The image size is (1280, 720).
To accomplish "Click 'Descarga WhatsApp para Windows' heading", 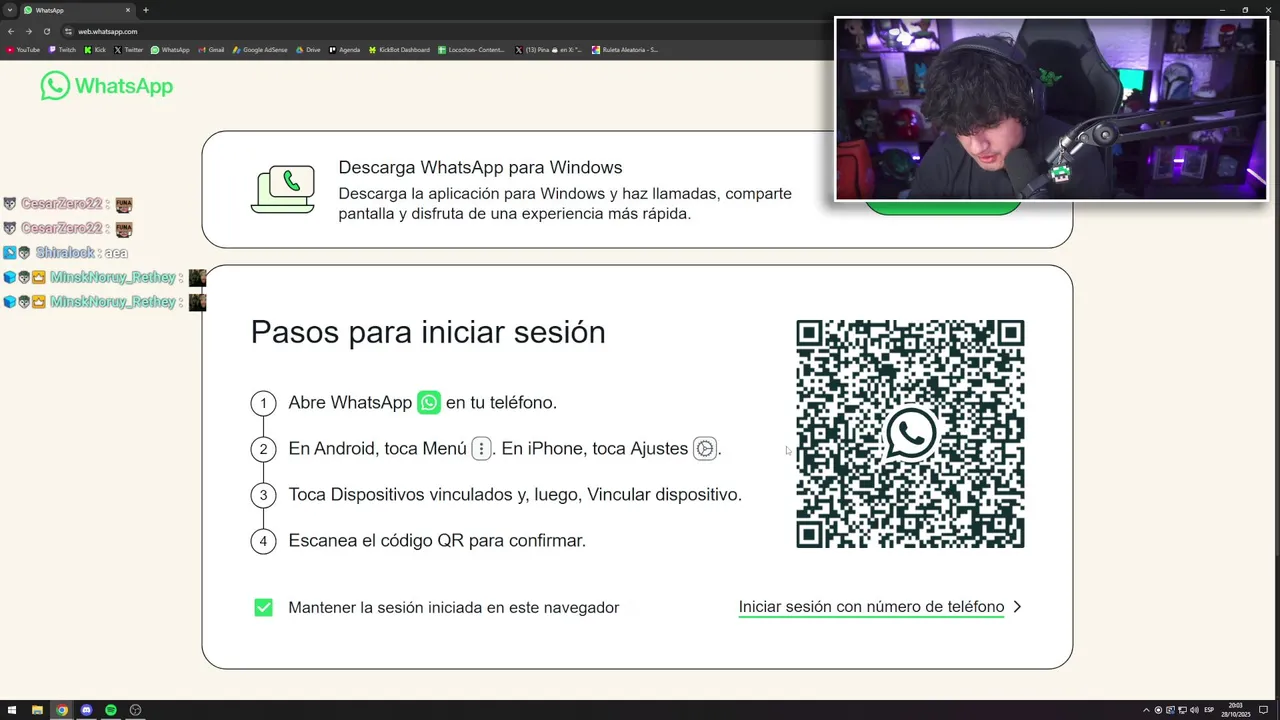I will click(x=480, y=167).
